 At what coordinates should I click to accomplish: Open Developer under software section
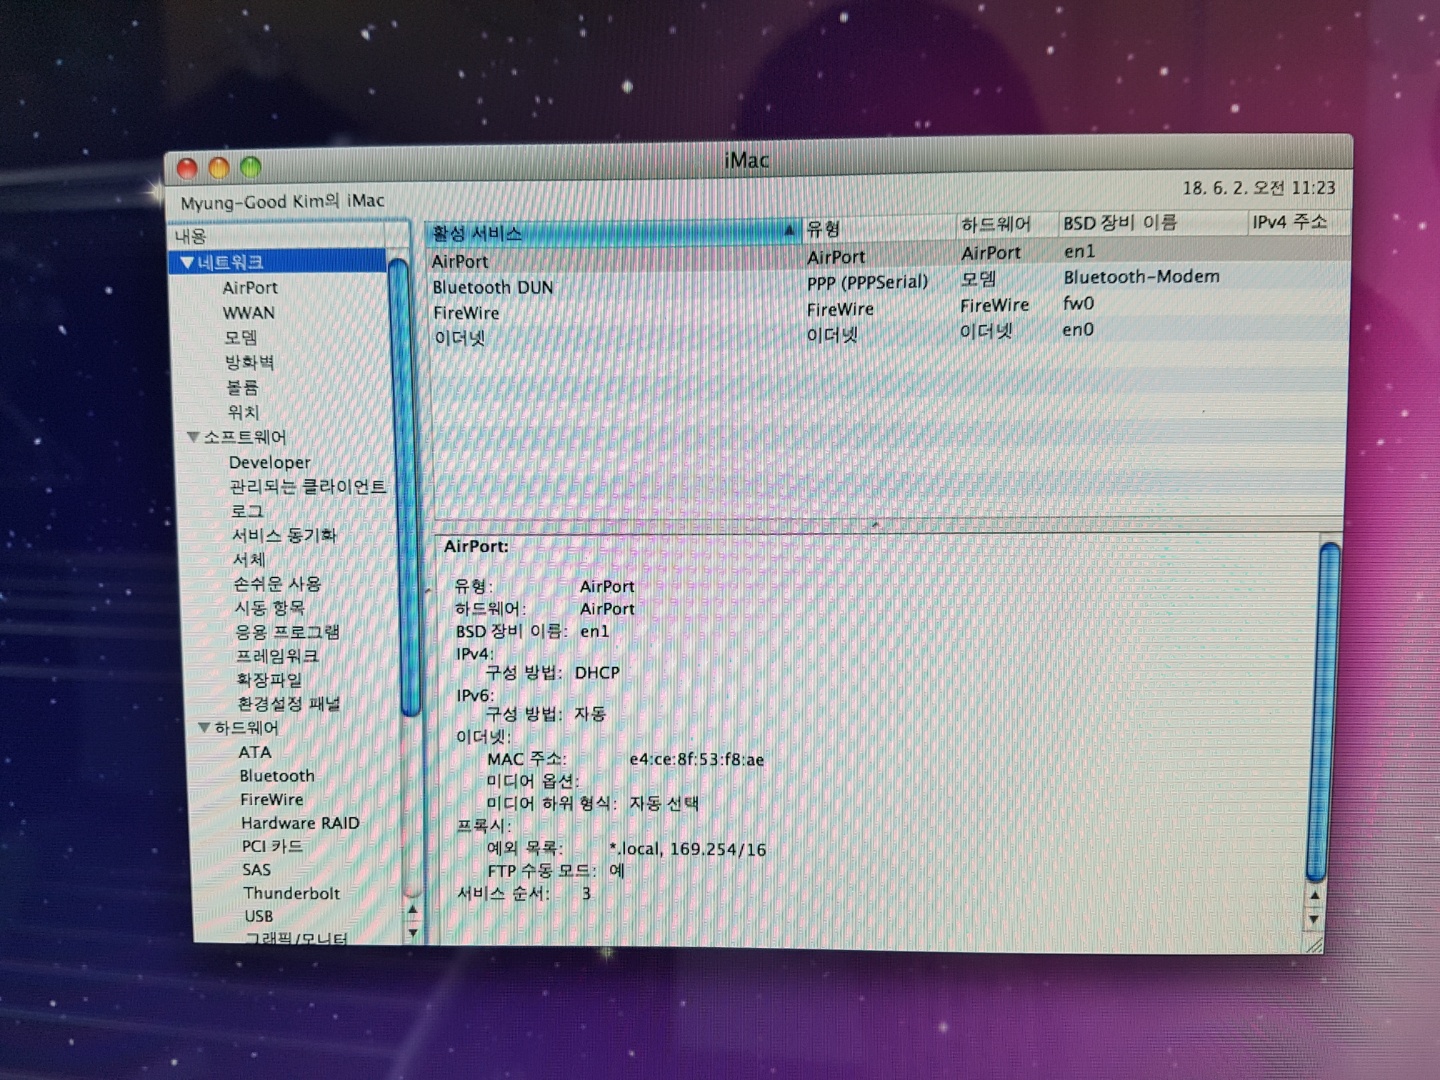pos(269,462)
